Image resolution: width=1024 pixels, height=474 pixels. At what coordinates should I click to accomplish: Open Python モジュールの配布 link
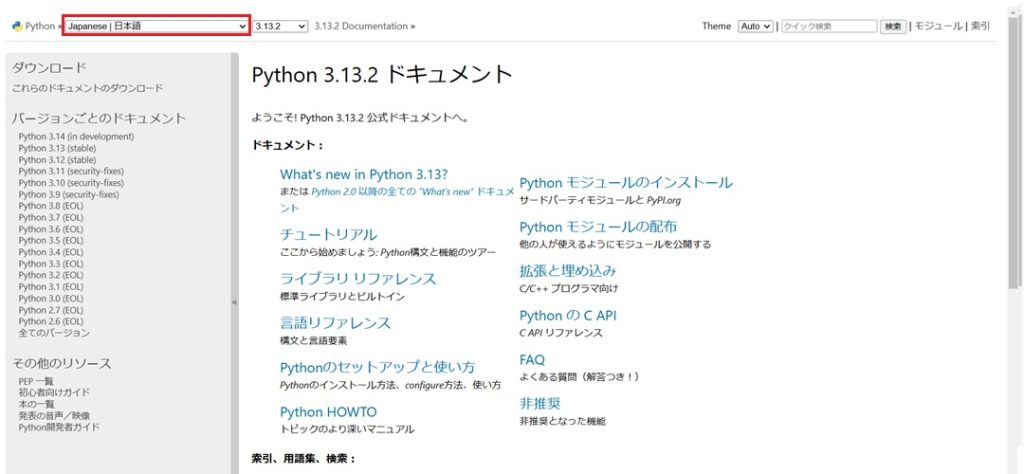coord(598,227)
